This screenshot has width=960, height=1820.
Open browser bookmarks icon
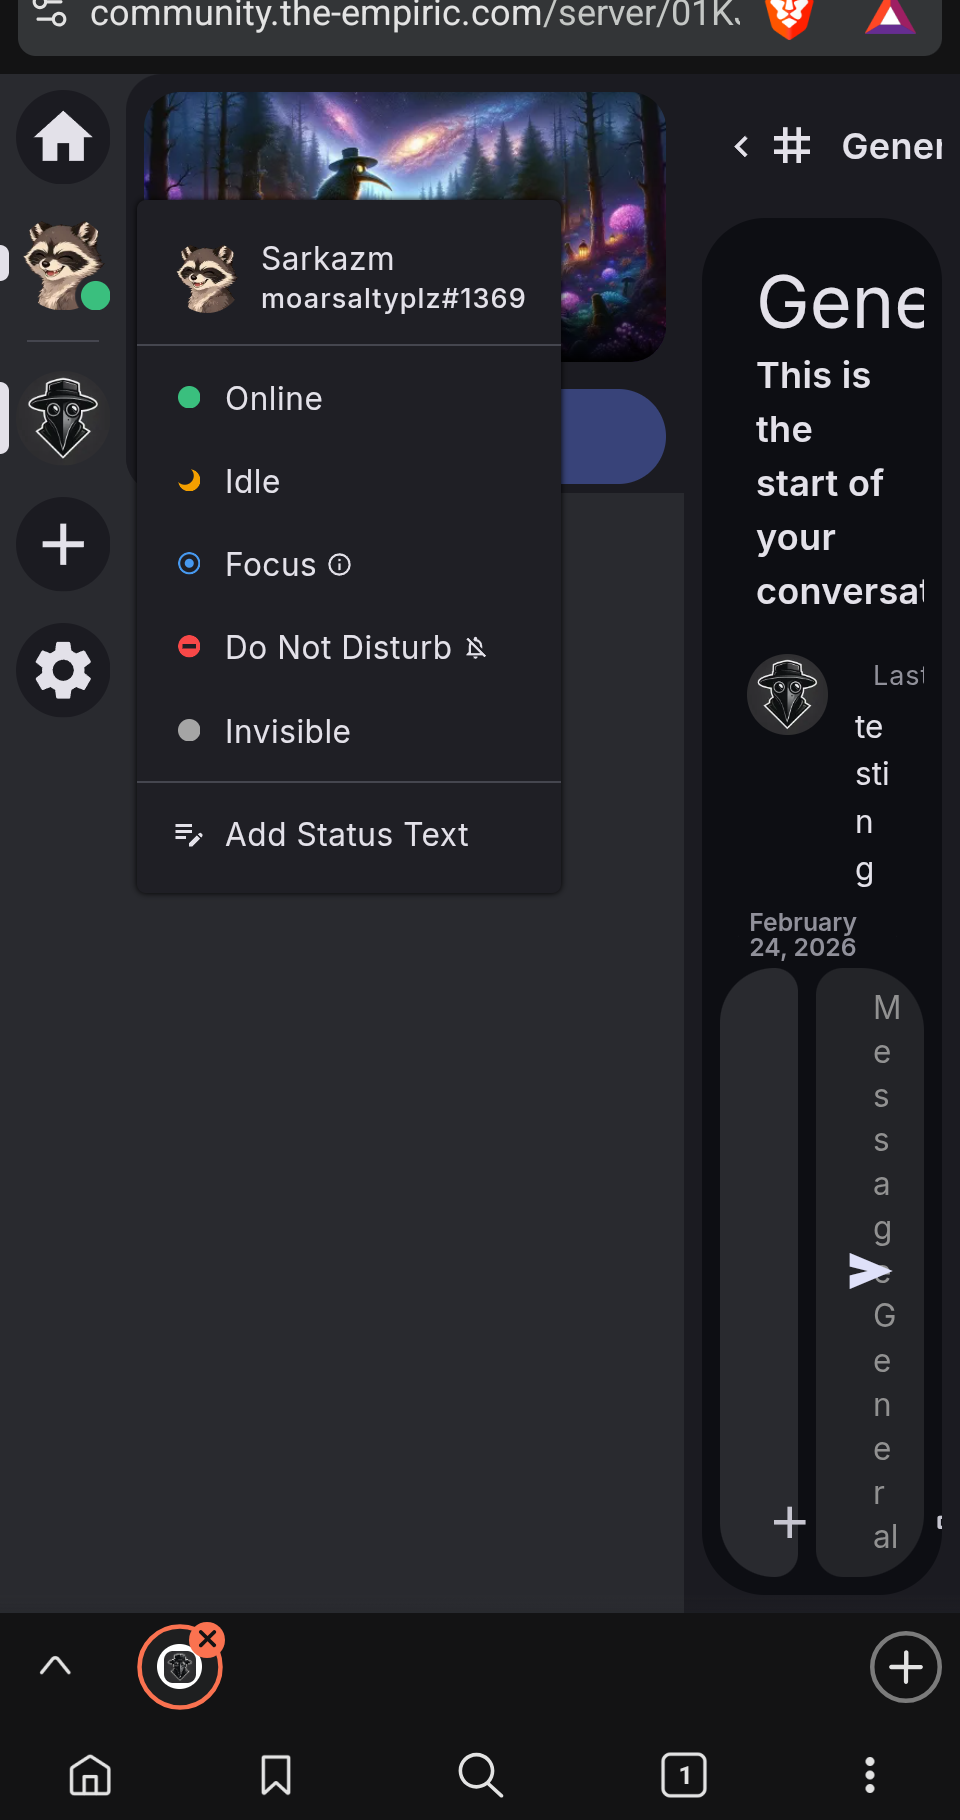[275, 1775]
